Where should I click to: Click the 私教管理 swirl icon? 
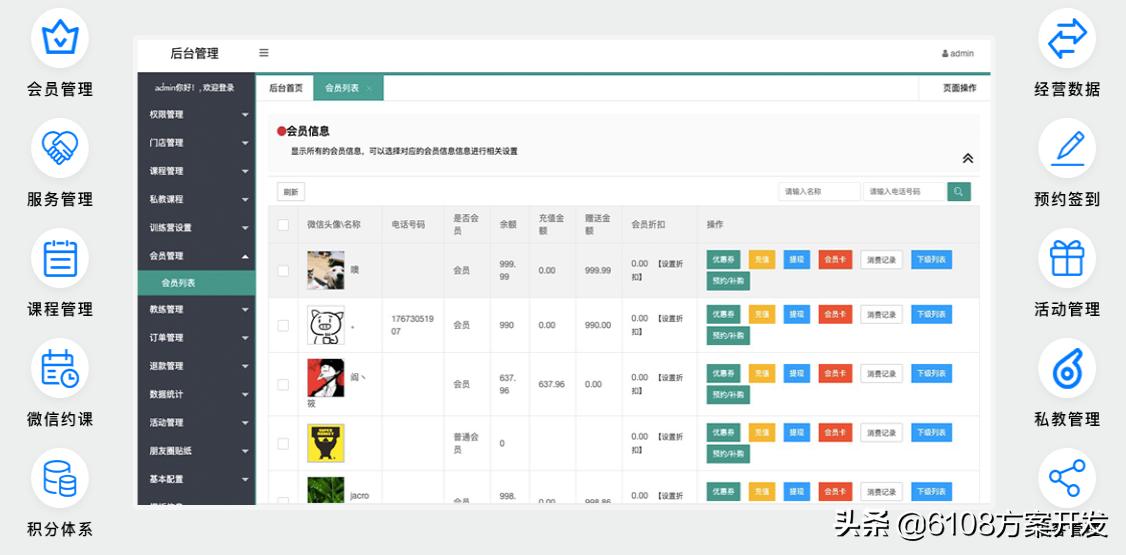click(1067, 368)
